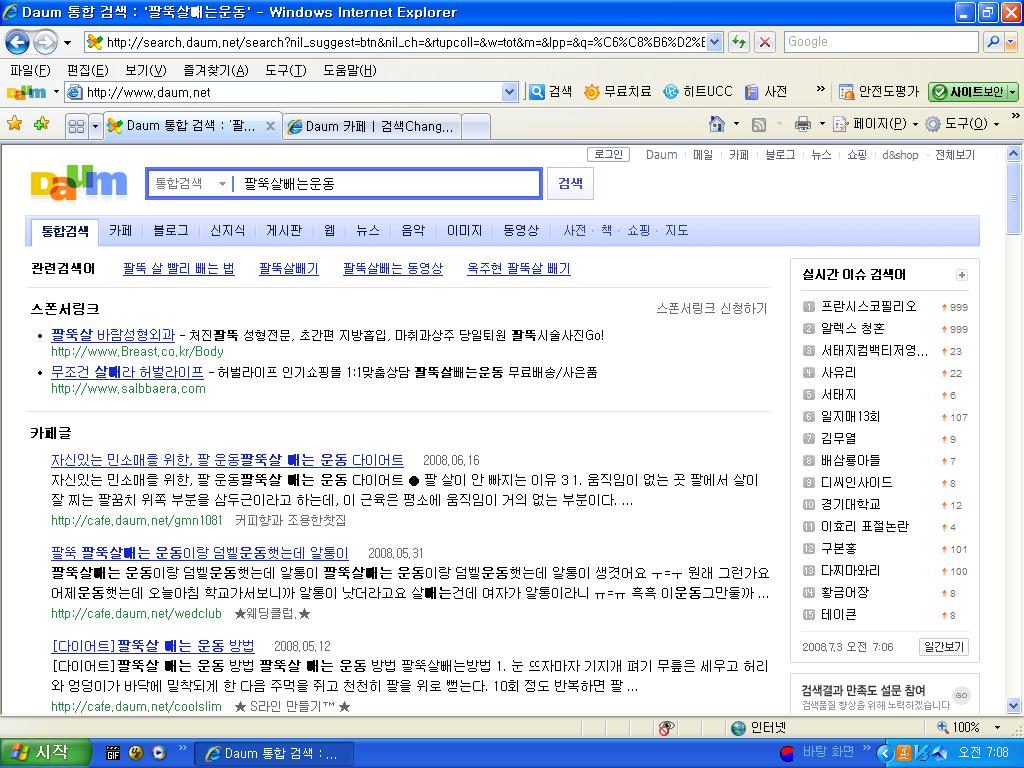The image size is (1024, 768).
Task: Open the recent pages dropdown arrow
Action: [67, 43]
